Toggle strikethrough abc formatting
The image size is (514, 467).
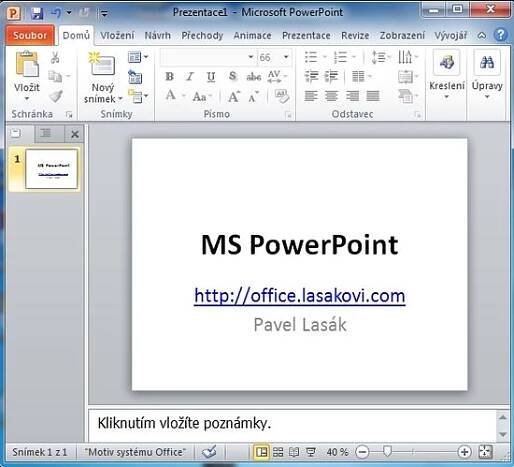coord(254,77)
